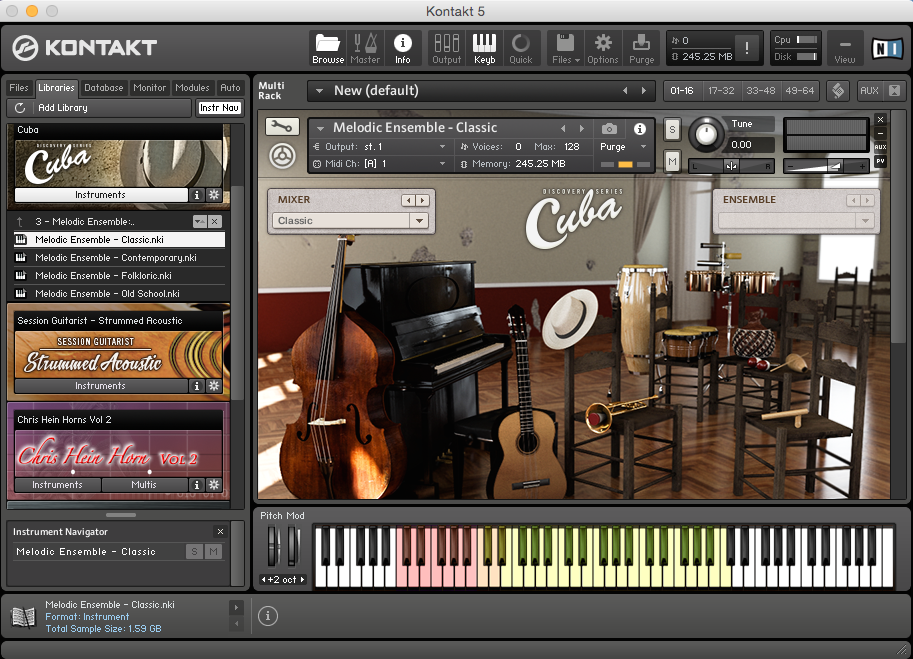Toggle the instrument AUX button
Image resolution: width=913 pixels, height=659 pixels.
pyautogui.click(x=880, y=147)
